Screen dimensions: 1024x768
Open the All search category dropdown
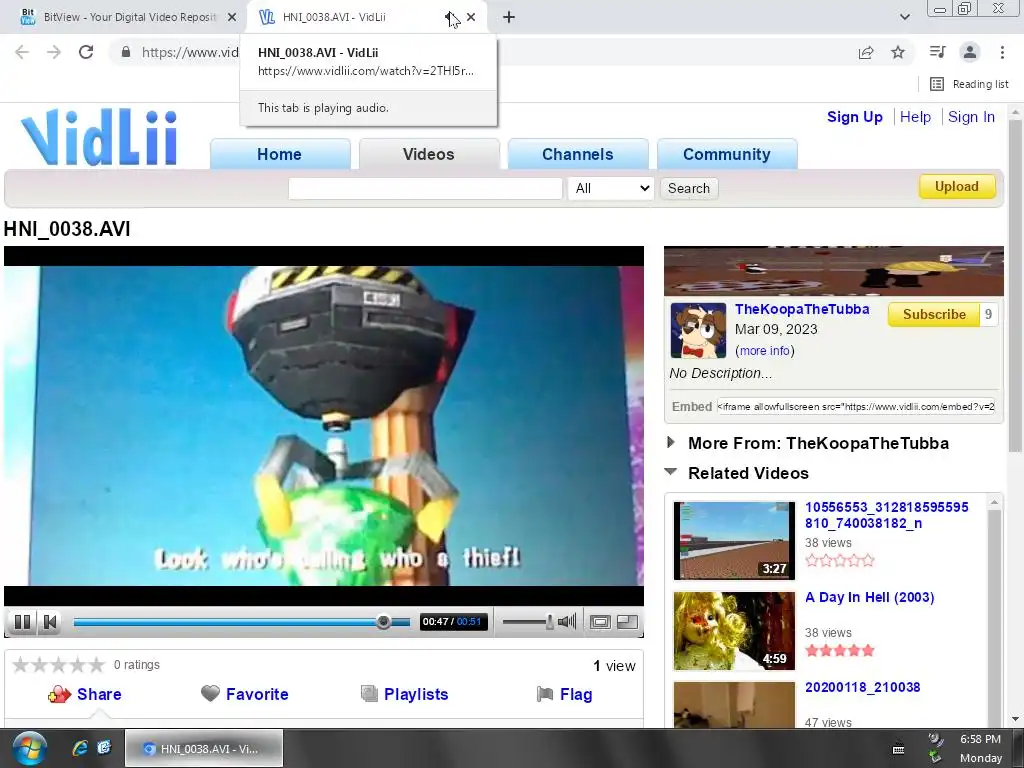(611, 189)
